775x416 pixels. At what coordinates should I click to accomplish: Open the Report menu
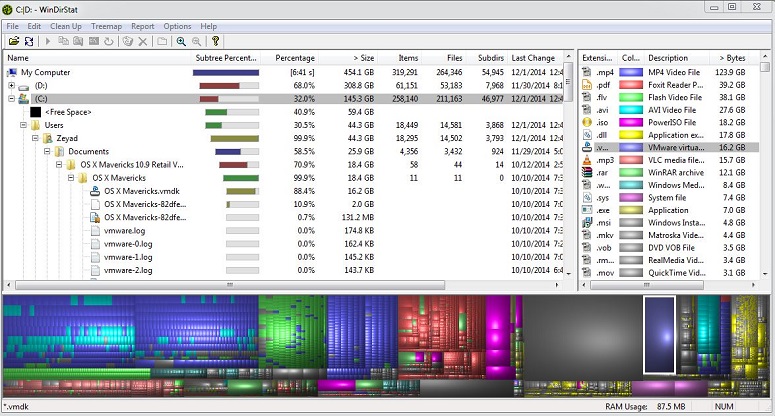[142, 26]
